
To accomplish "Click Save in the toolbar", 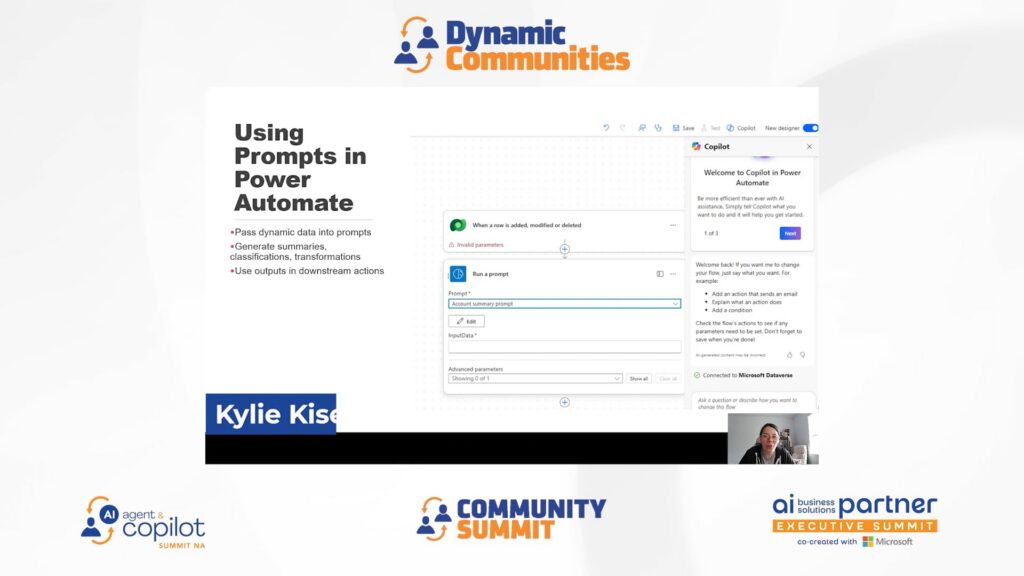I will point(684,128).
